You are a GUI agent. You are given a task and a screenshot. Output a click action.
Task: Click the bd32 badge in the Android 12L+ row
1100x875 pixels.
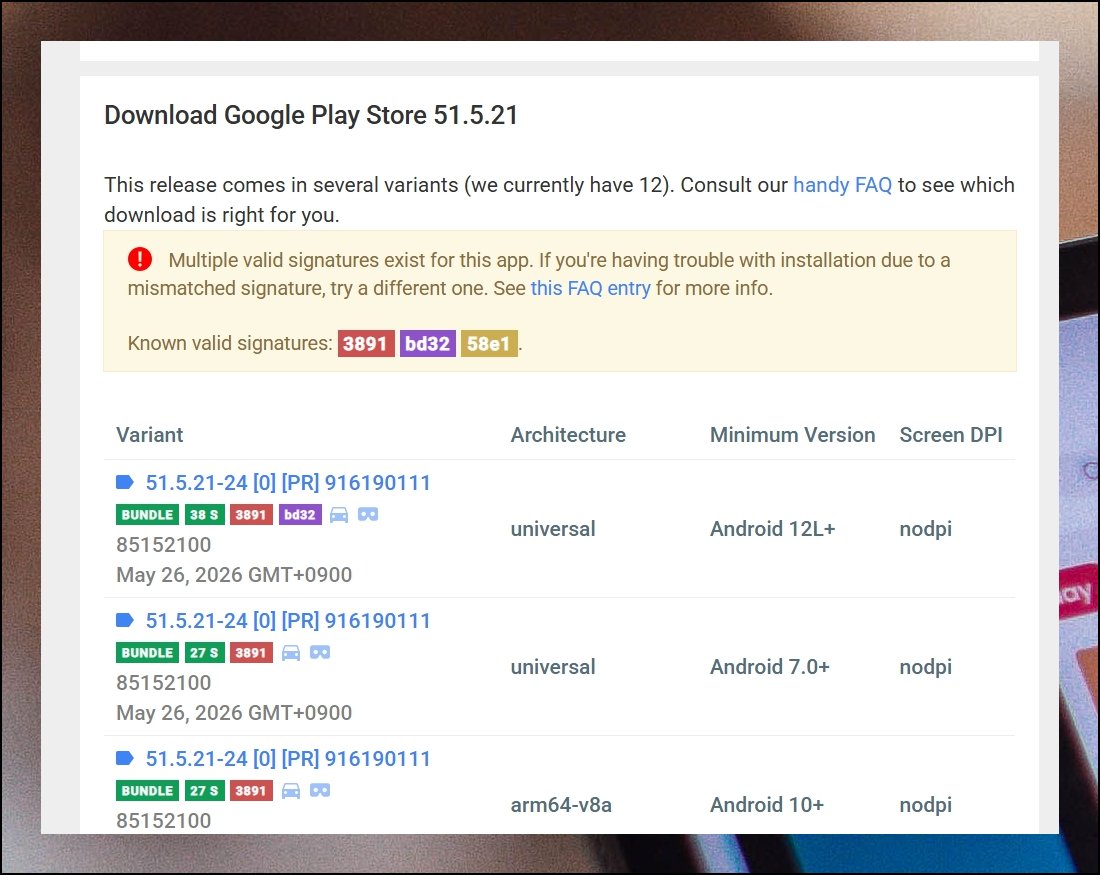point(300,515)
